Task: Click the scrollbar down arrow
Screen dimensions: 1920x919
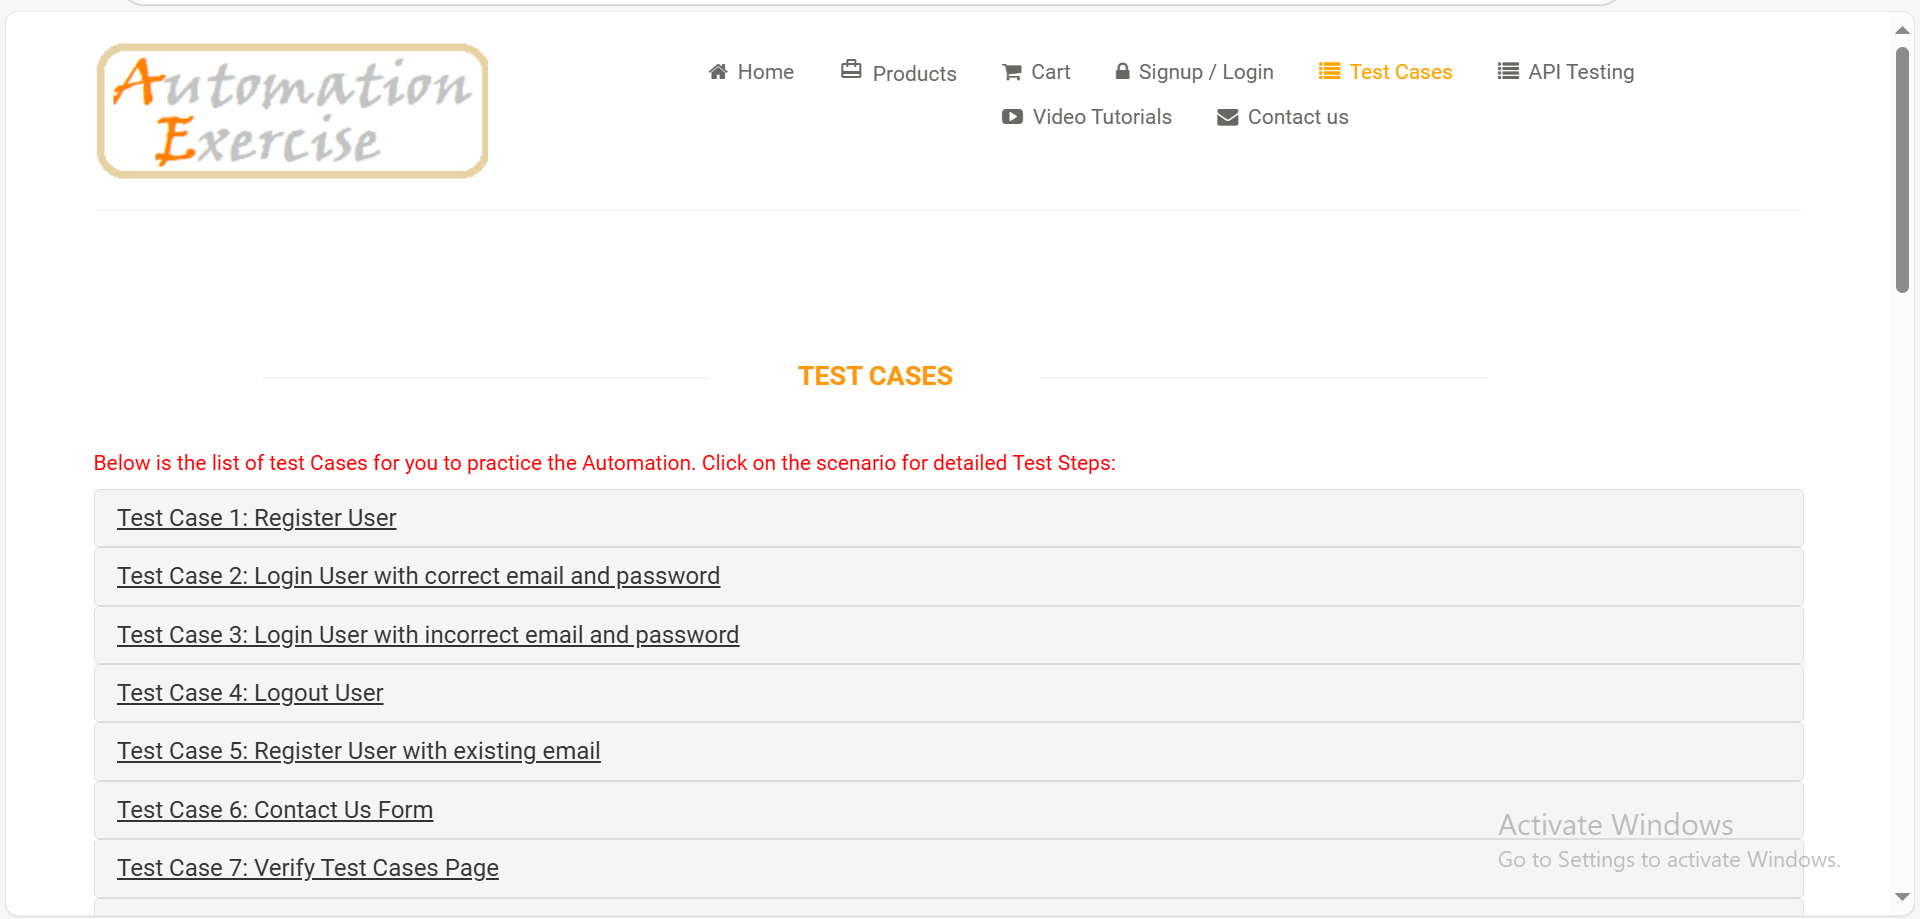Action: 1902,897
